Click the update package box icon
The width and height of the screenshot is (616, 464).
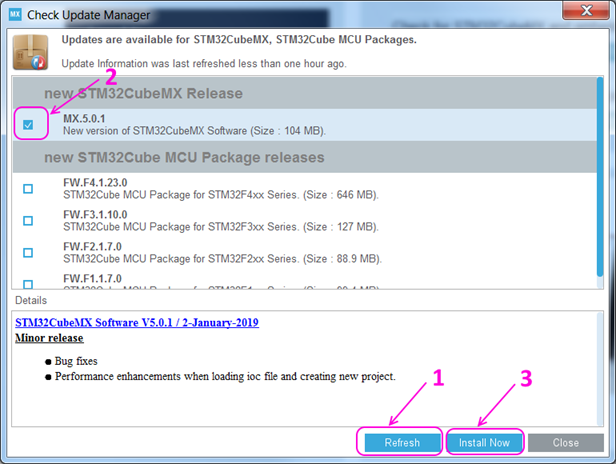[31, 52]
